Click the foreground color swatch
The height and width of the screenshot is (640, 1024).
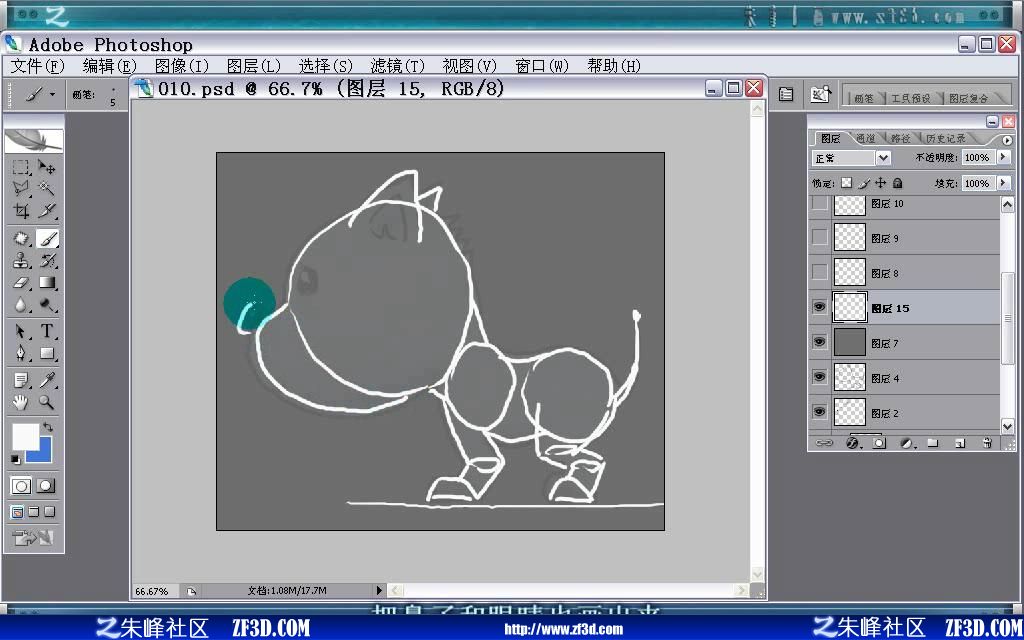coord(25,436)
